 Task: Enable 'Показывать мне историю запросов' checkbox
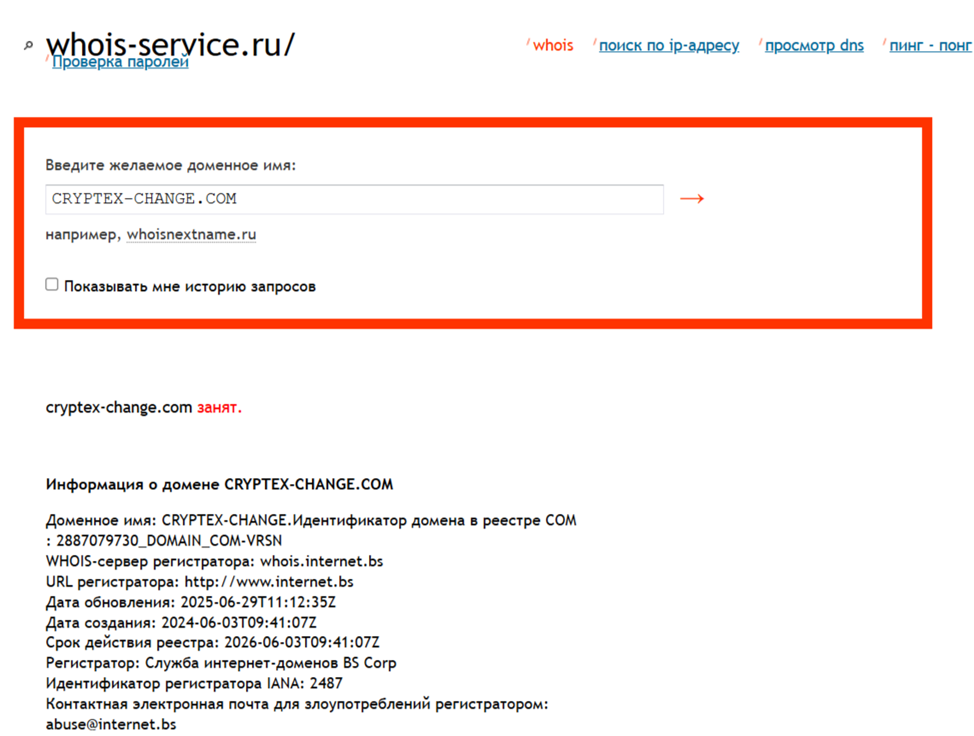tap(52, 284)
